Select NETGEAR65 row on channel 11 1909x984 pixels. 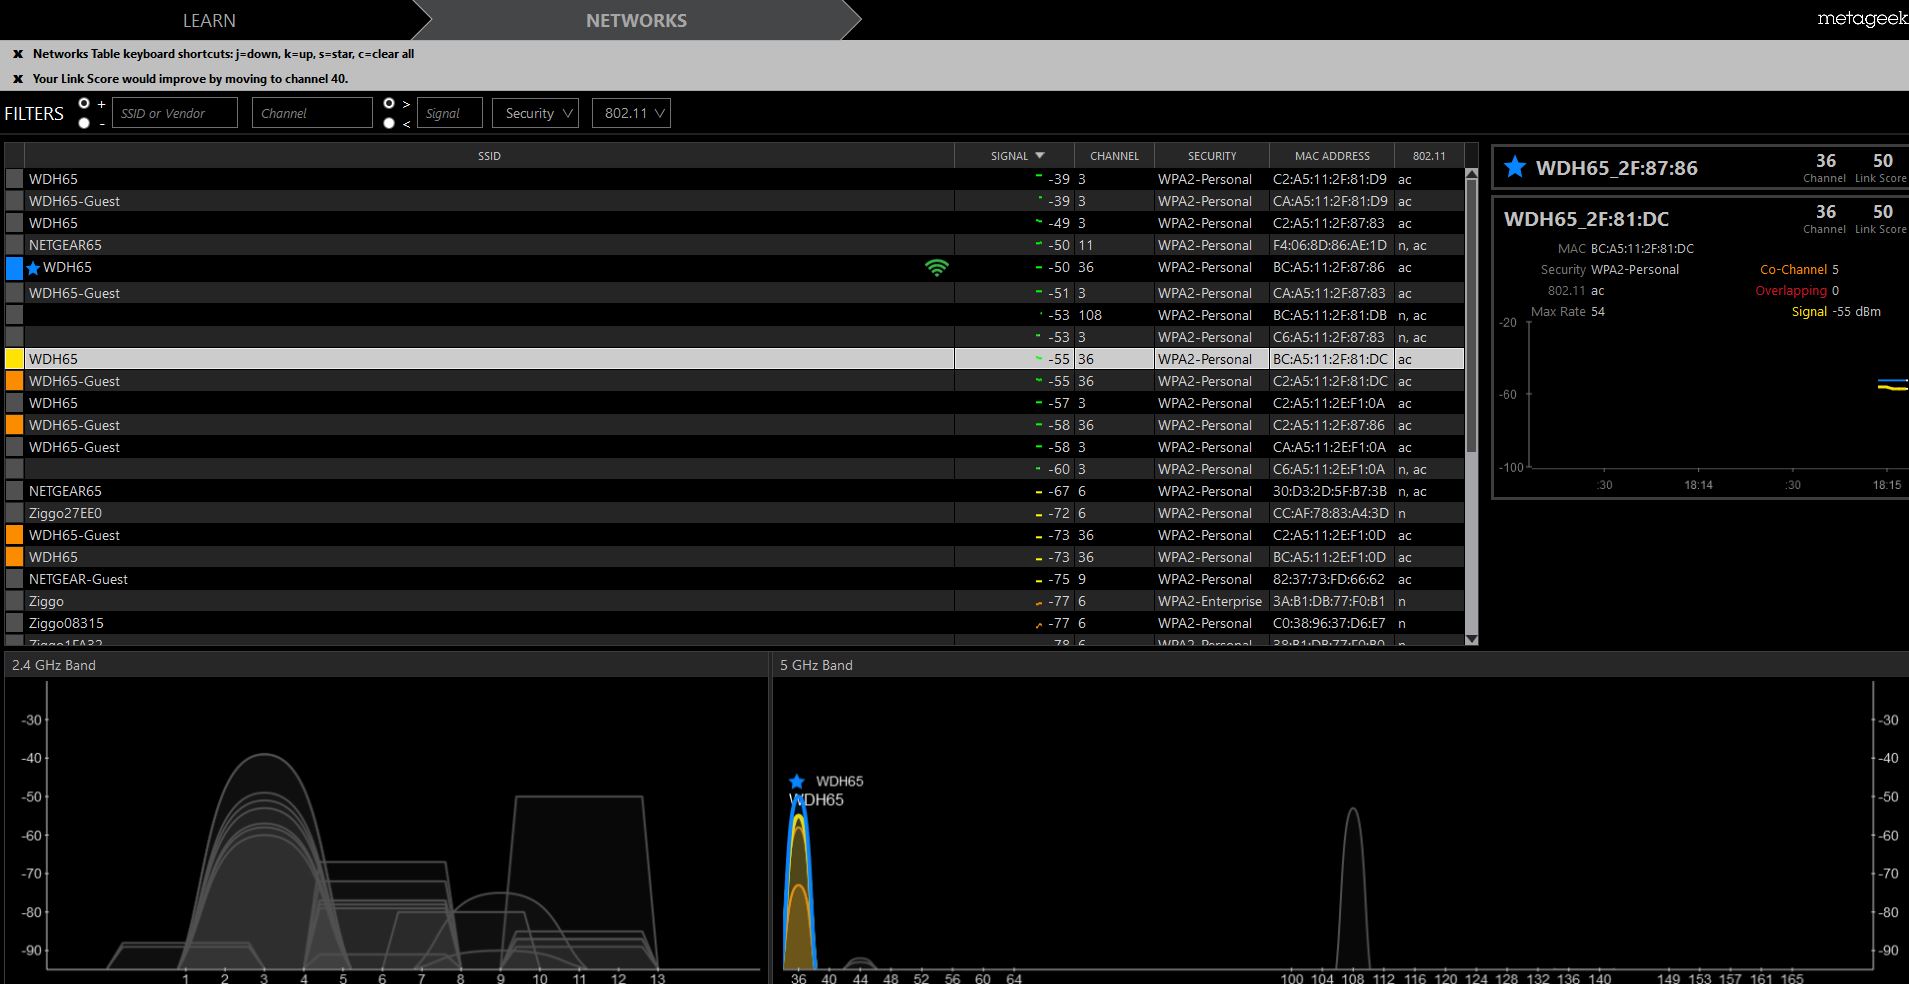pyautogui.click(x=734, y=245)
